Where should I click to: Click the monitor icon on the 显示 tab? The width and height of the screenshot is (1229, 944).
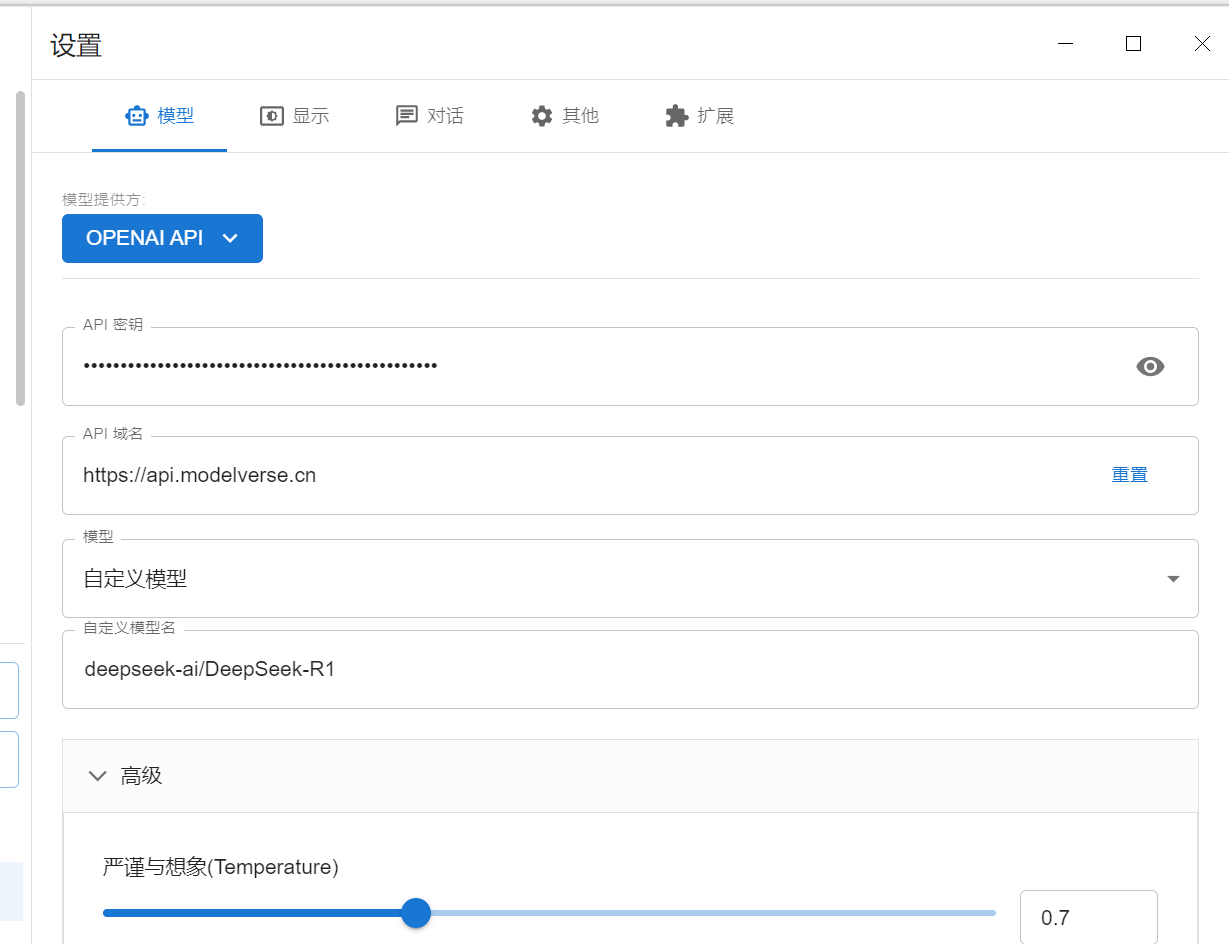click(271, 115)
